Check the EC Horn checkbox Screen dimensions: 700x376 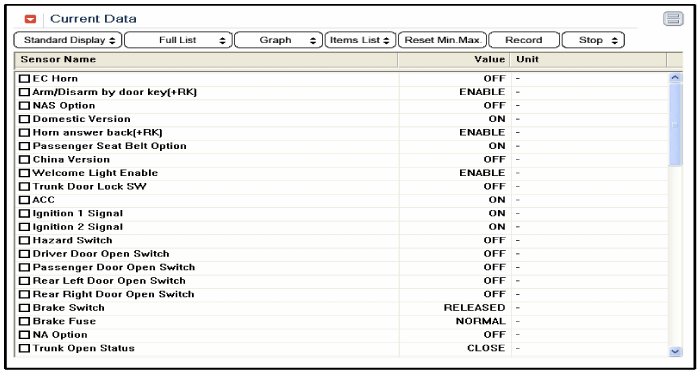click(24, 79)
